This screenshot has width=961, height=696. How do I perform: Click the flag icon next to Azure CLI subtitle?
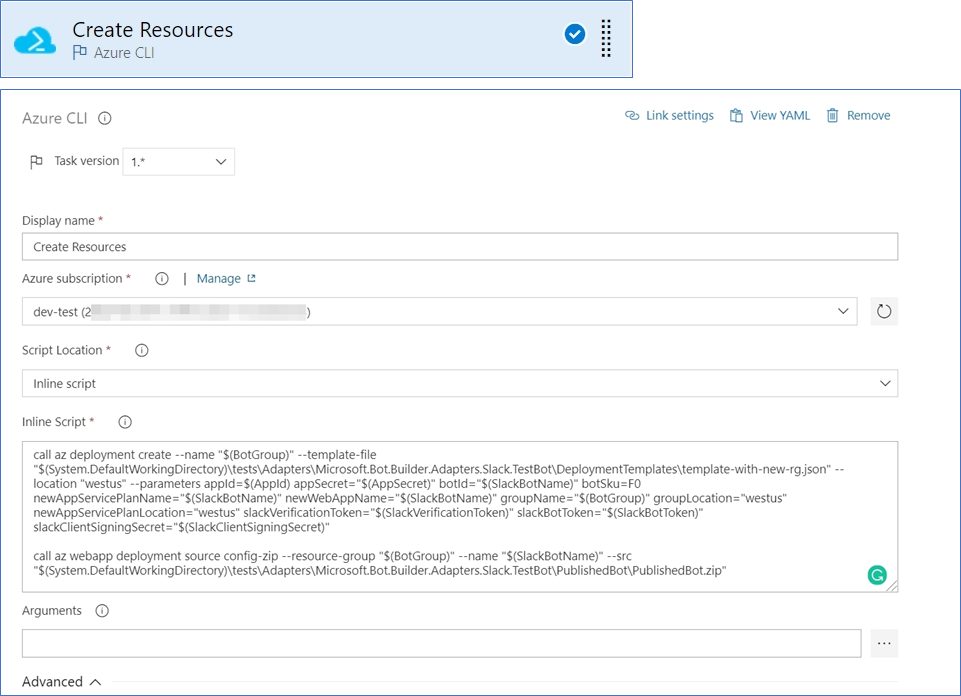pos(80,53)
